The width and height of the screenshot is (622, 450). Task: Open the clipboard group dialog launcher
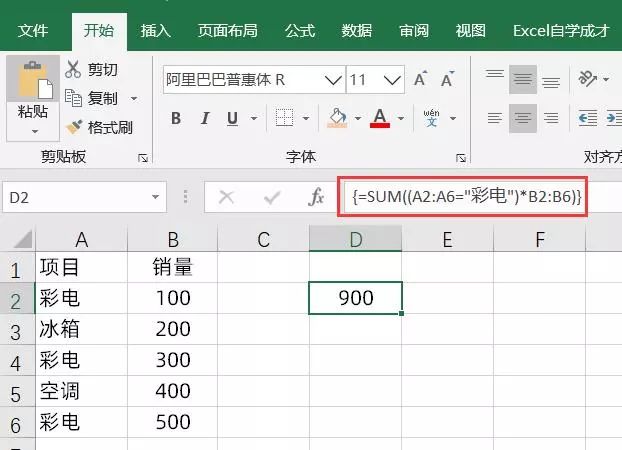pyautogui.click(x=143, y=158)
